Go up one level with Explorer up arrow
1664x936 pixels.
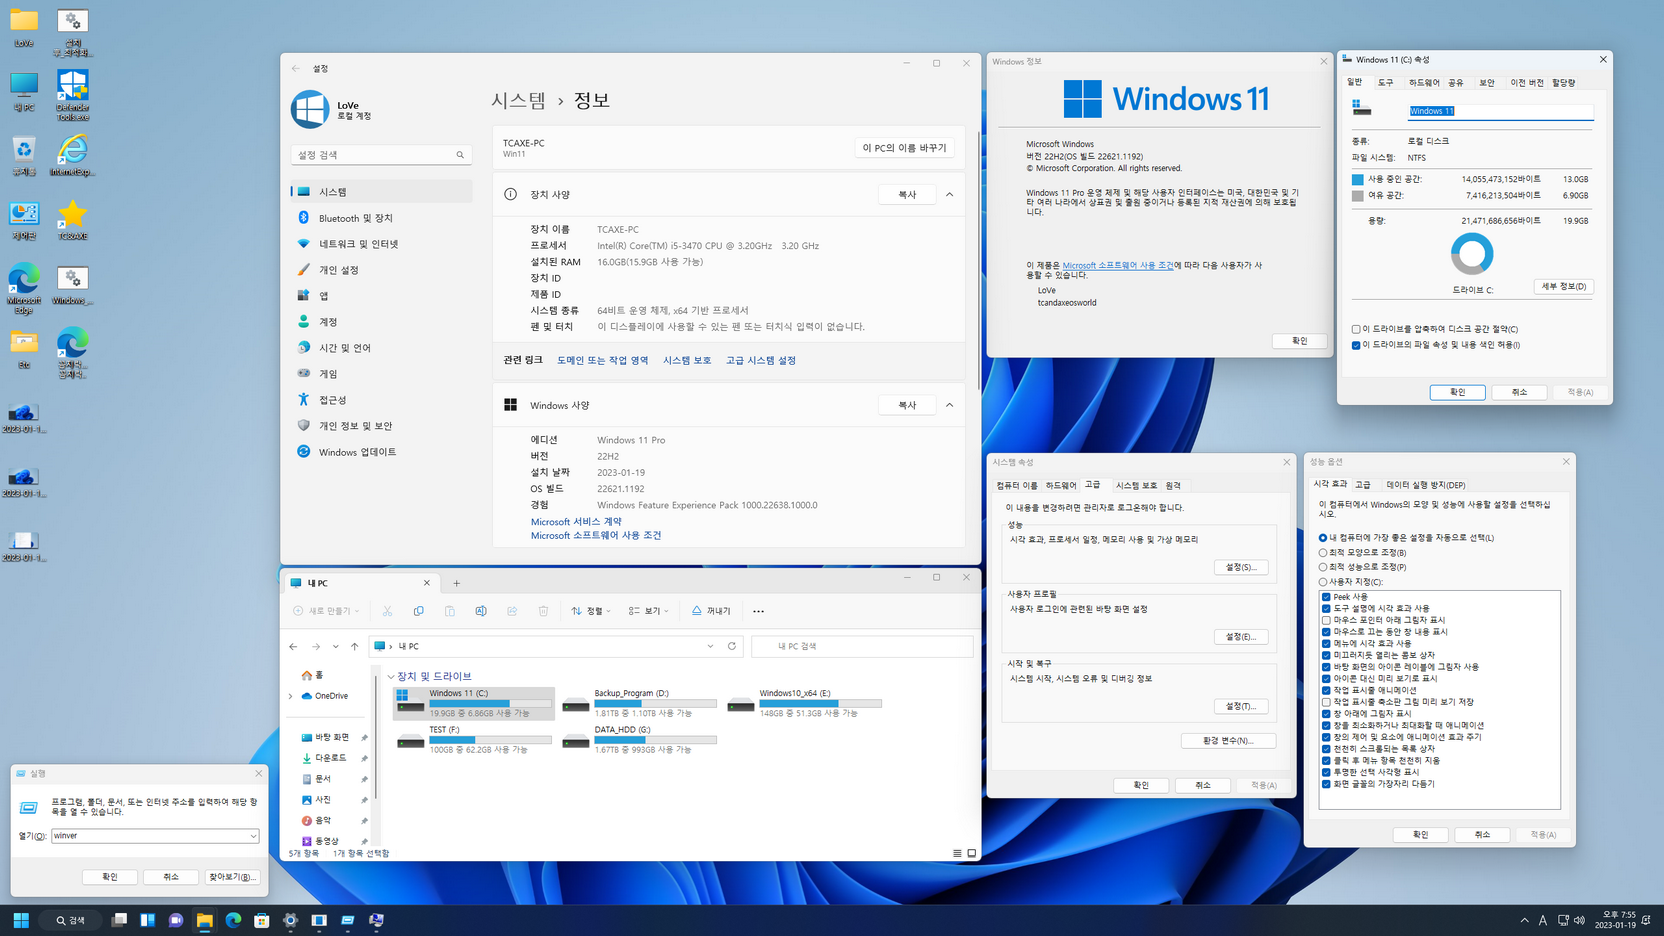coord(354,647)
